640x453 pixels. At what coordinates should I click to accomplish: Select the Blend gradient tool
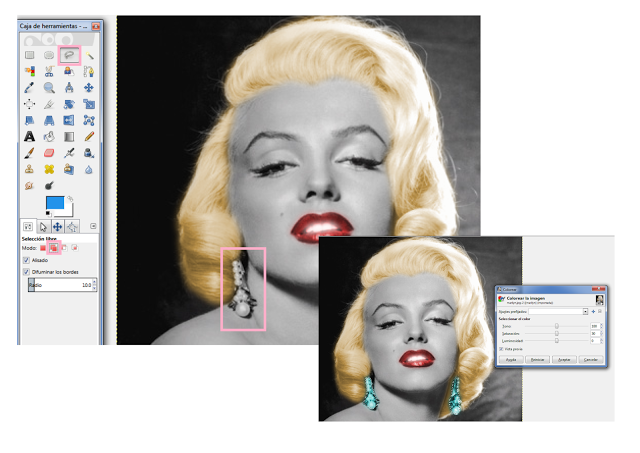pyautogui.click(x=69, y=136)
